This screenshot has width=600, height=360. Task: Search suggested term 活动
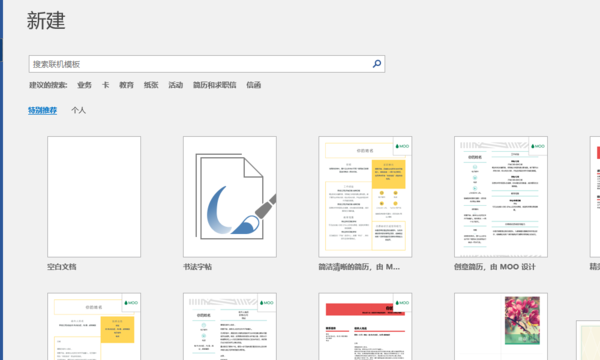(x=176, y=85)
